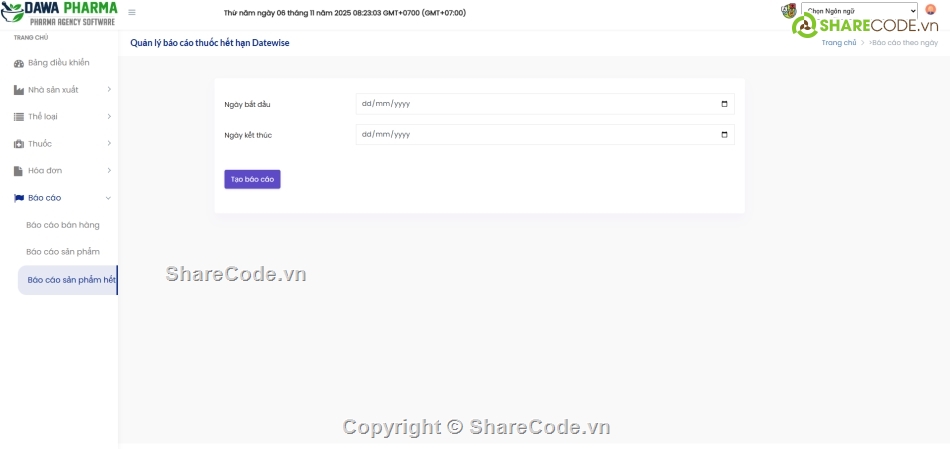Expand the Nhà sản xuất submenu
This screenshot has height=449, width=950.
[x=108, y=90]
